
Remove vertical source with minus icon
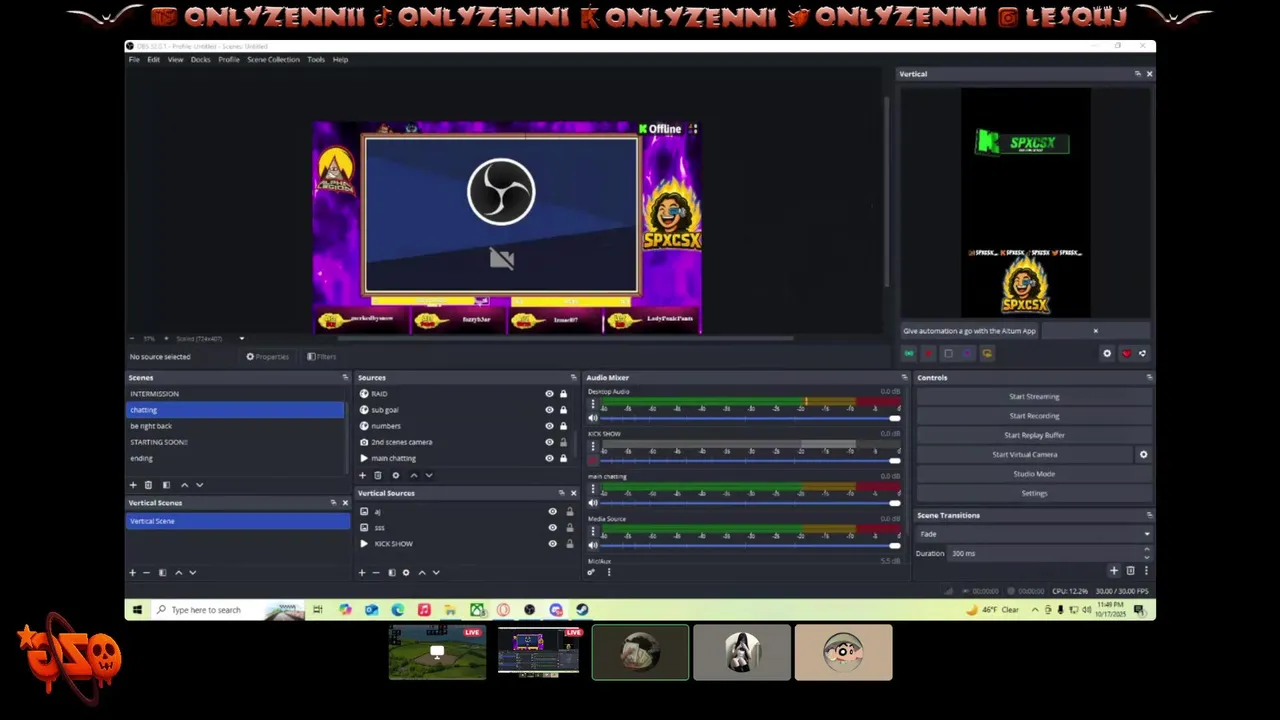pos(376,573)
